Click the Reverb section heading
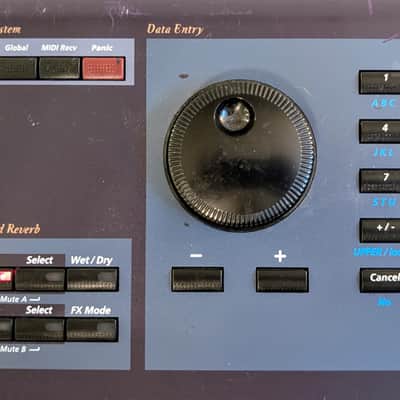This screenshot has width=400, height=400. click(x=20, y=229)
